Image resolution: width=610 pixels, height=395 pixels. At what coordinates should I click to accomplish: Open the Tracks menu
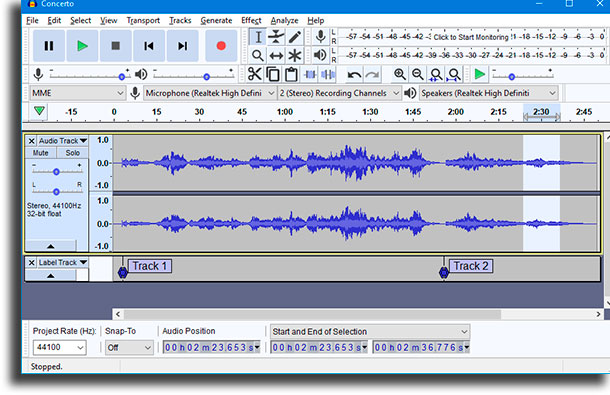[180, 21]
